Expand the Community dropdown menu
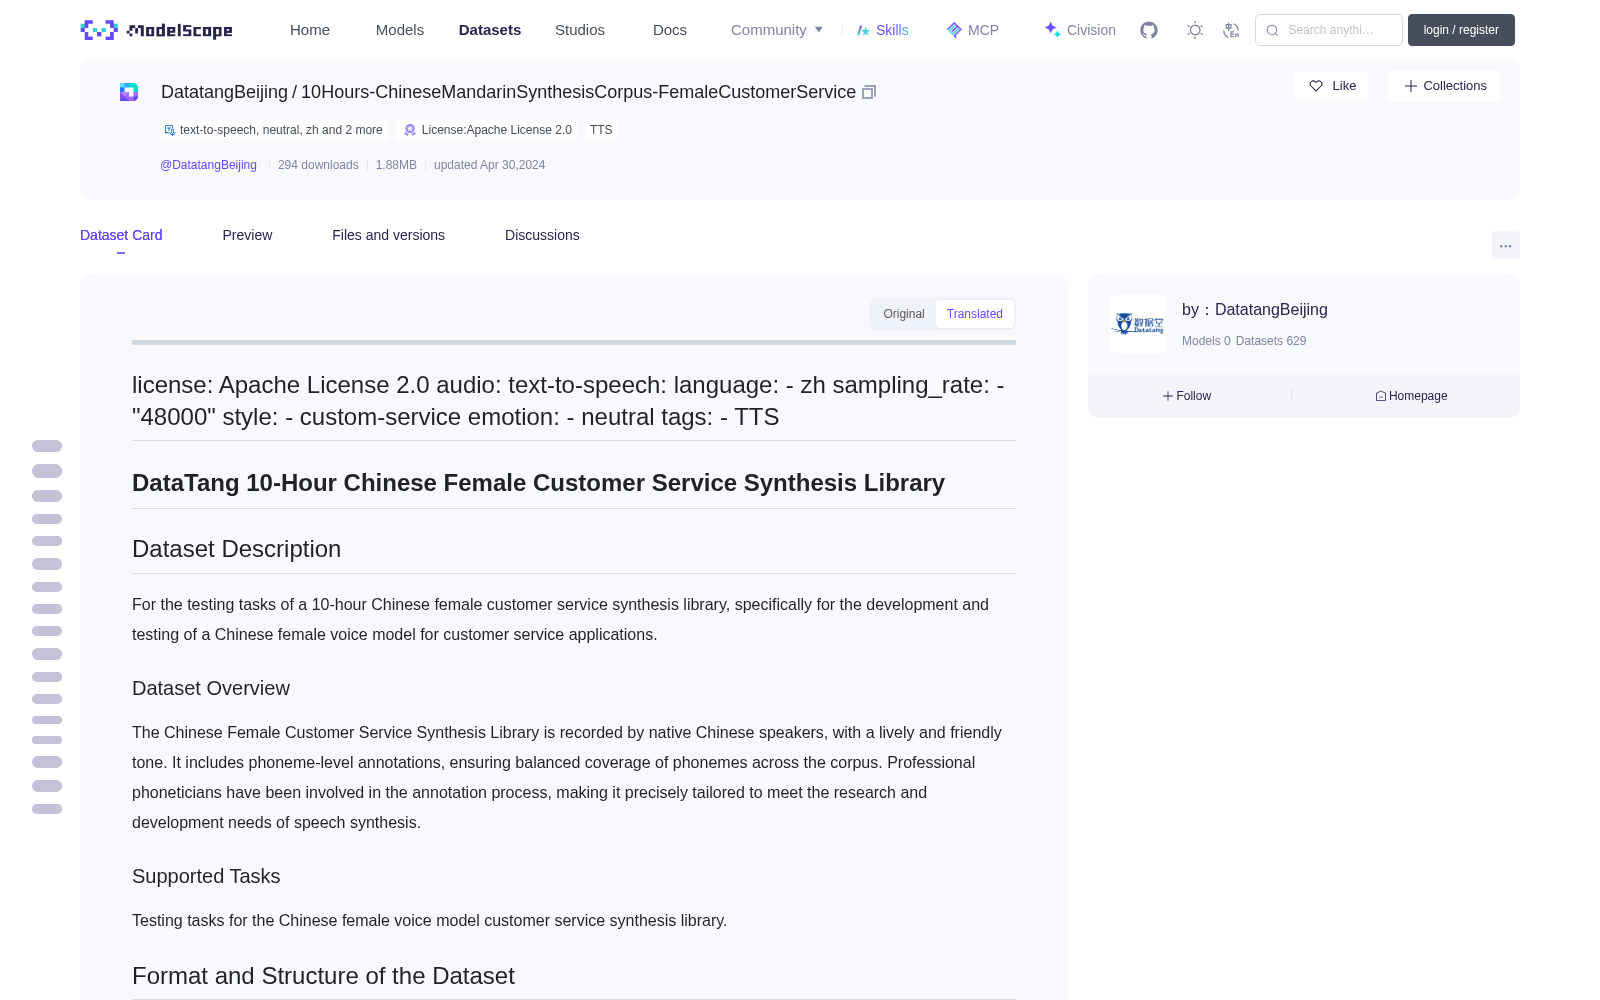The image size is (1600, 1000). (777, 30)
